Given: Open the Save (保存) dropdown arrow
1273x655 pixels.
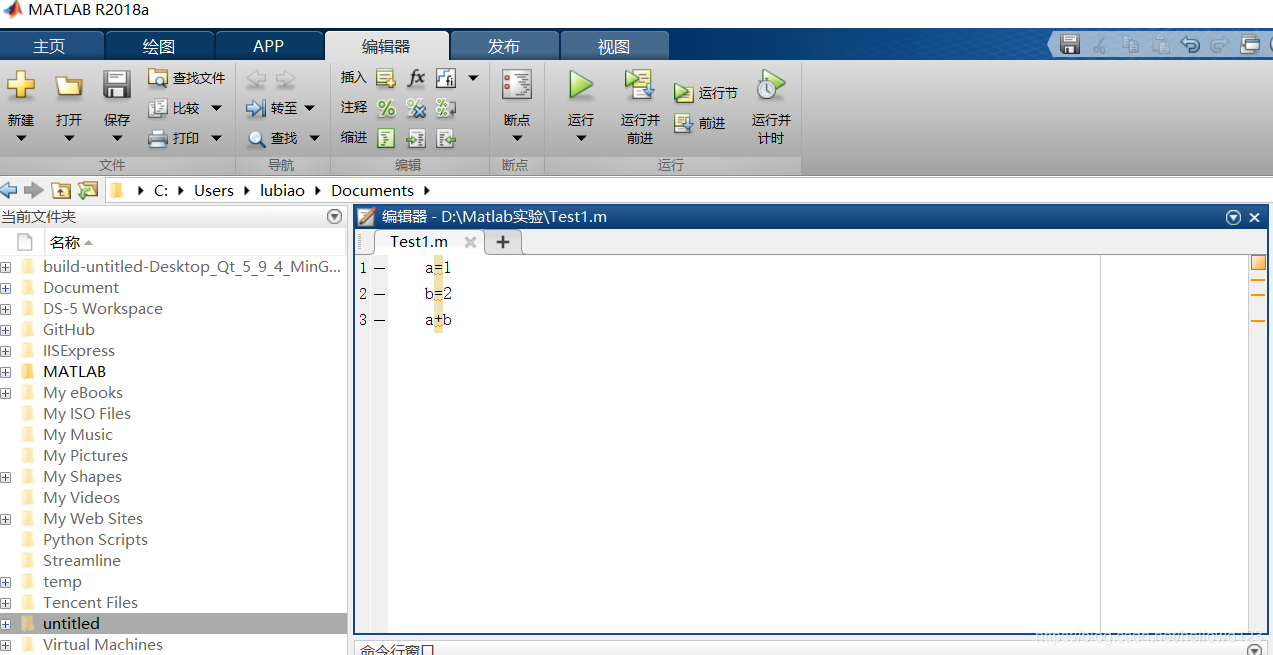Looking at the screenshot, I should pyautogui.click(x=117, y=139).
